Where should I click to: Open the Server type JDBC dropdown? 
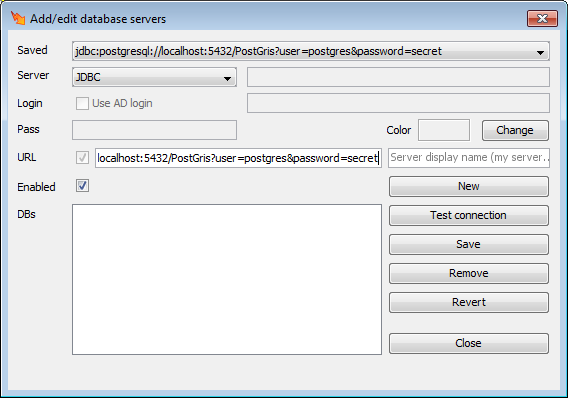(154, 77)
